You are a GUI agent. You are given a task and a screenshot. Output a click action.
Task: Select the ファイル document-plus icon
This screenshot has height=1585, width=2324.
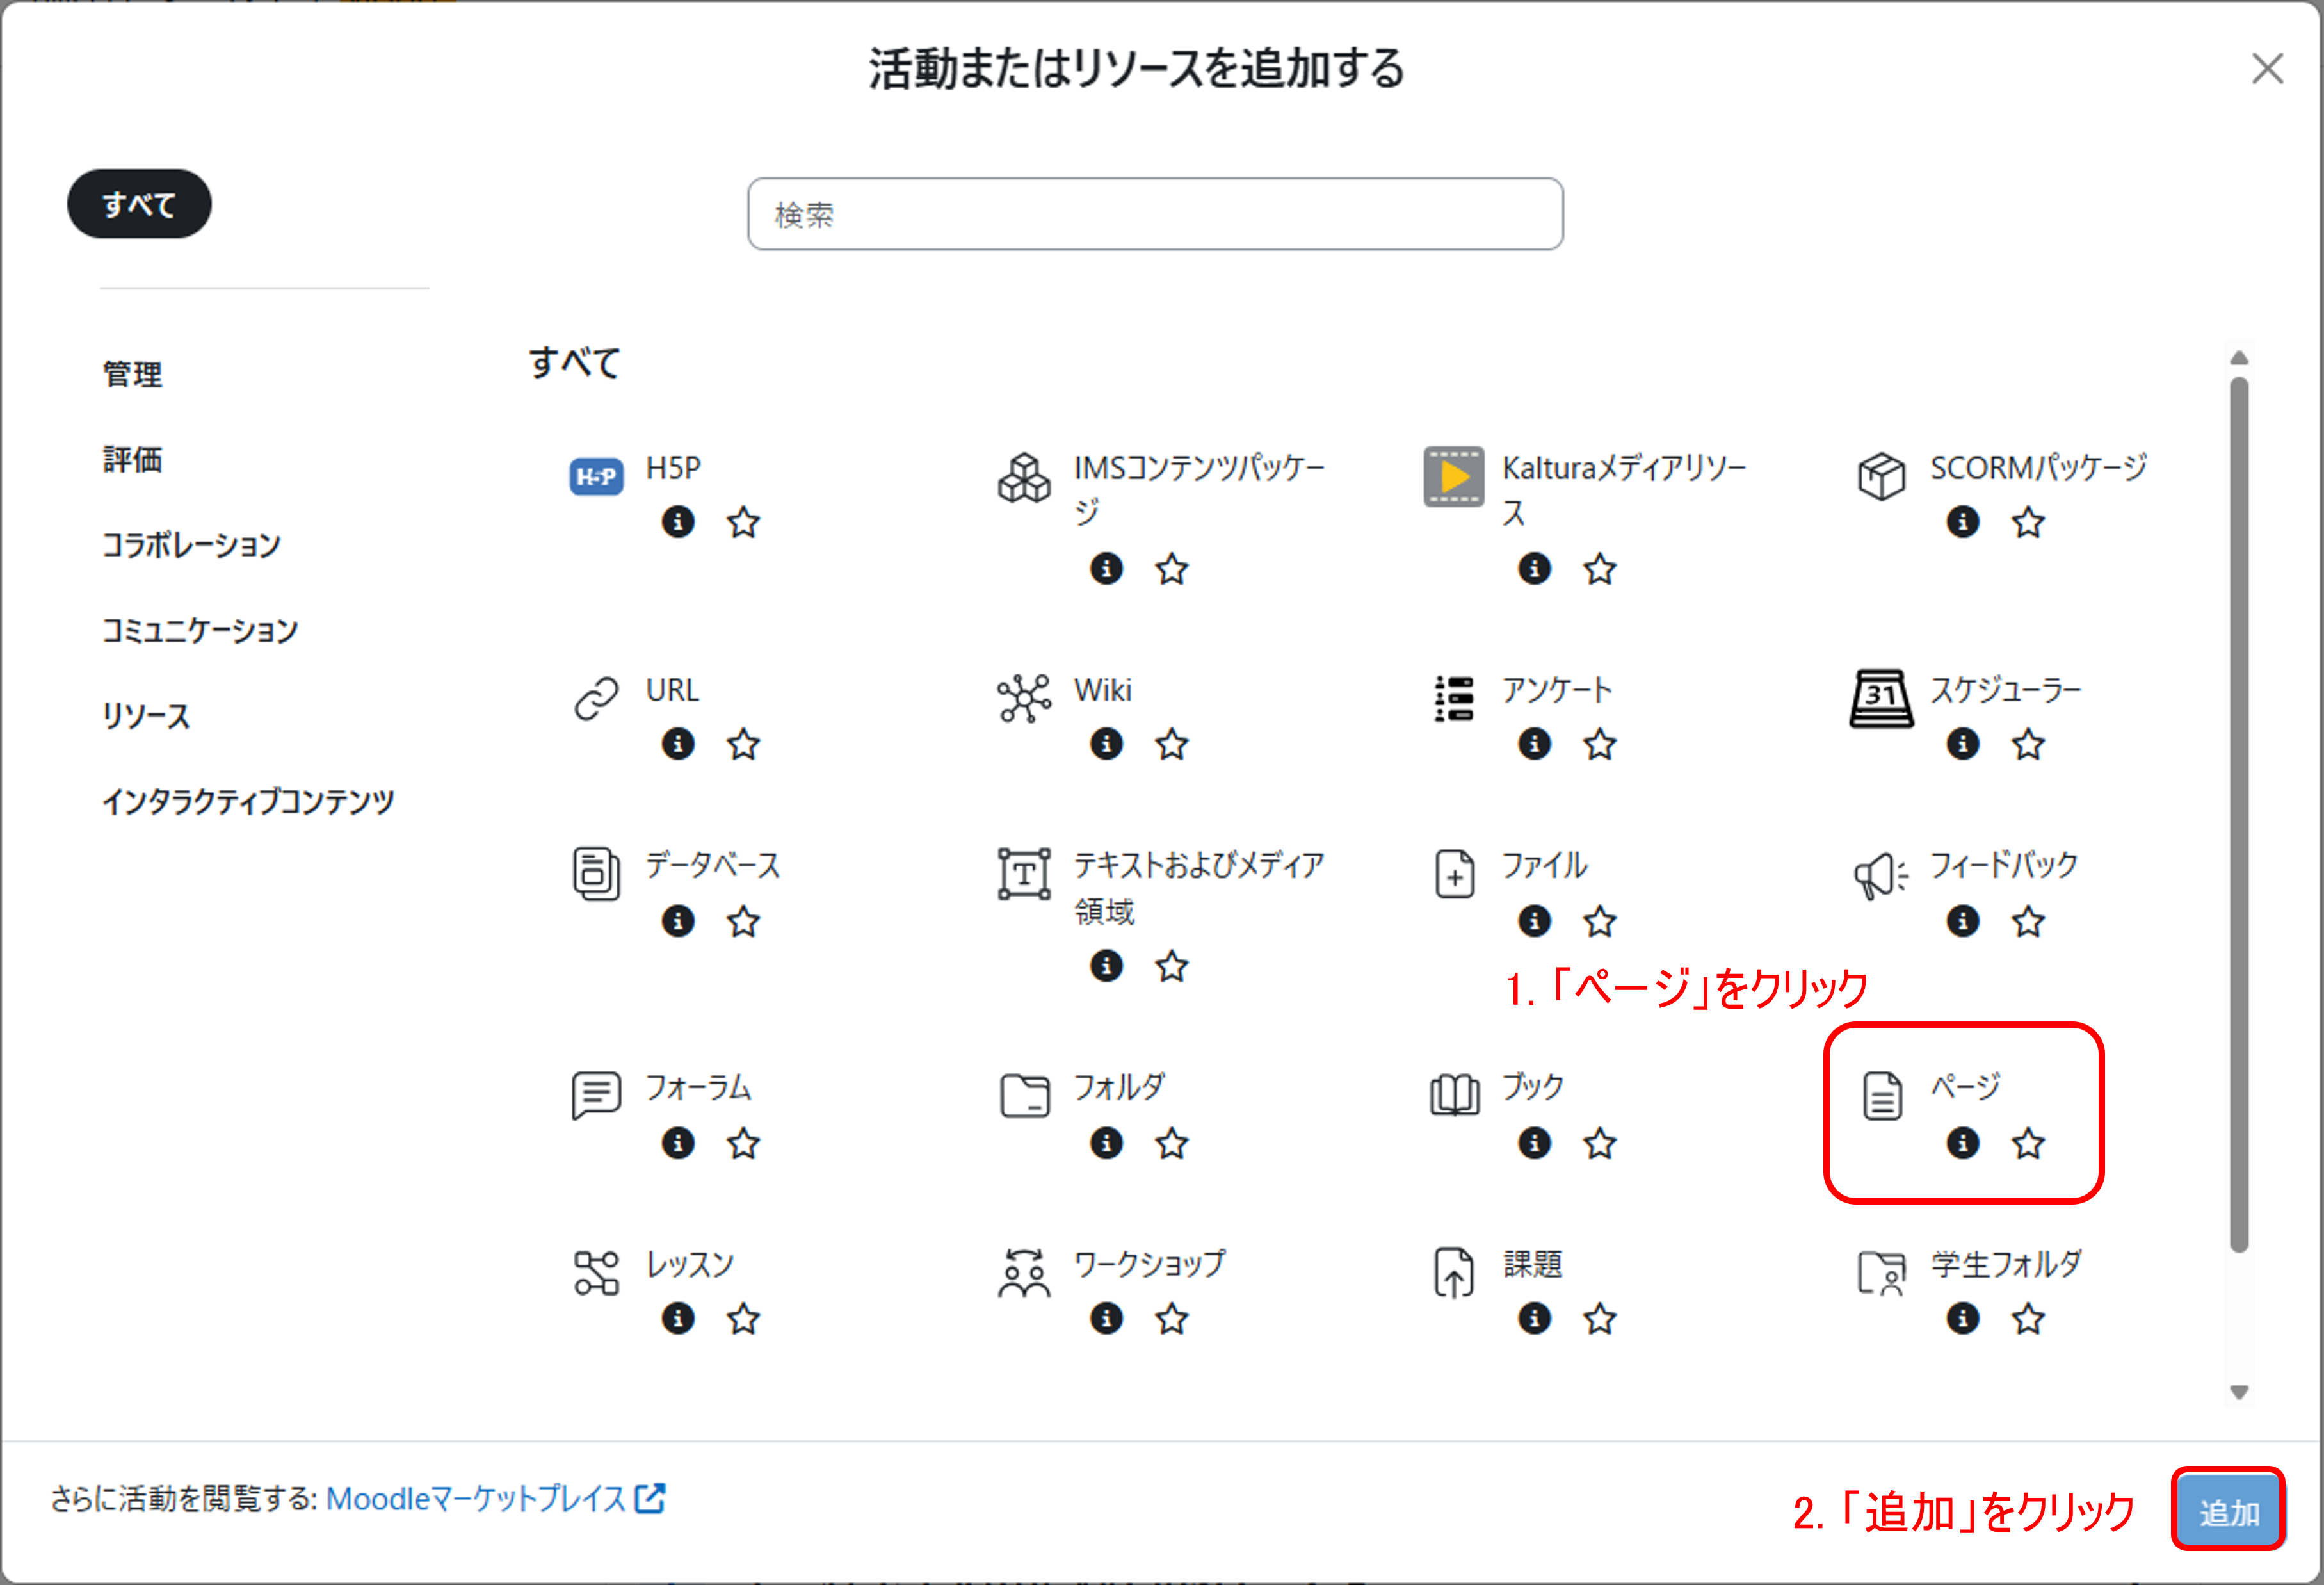point(1454,874)
